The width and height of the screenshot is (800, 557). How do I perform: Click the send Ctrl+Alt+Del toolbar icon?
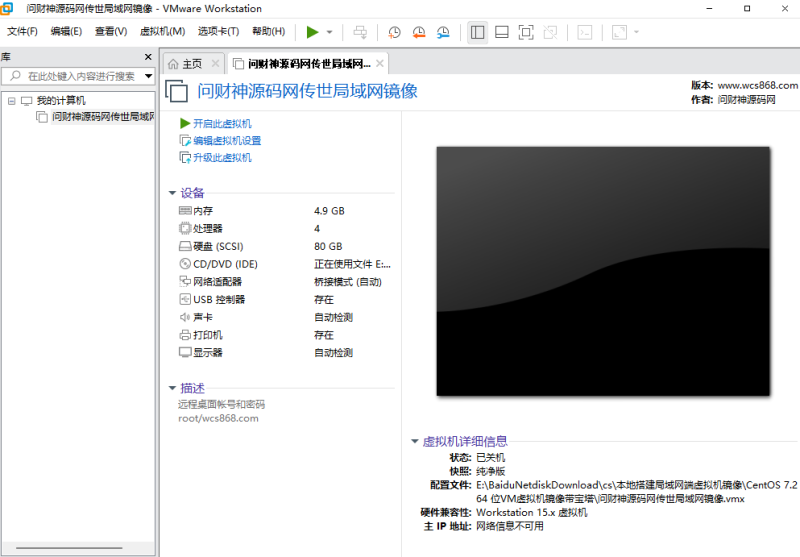[360, 32]
